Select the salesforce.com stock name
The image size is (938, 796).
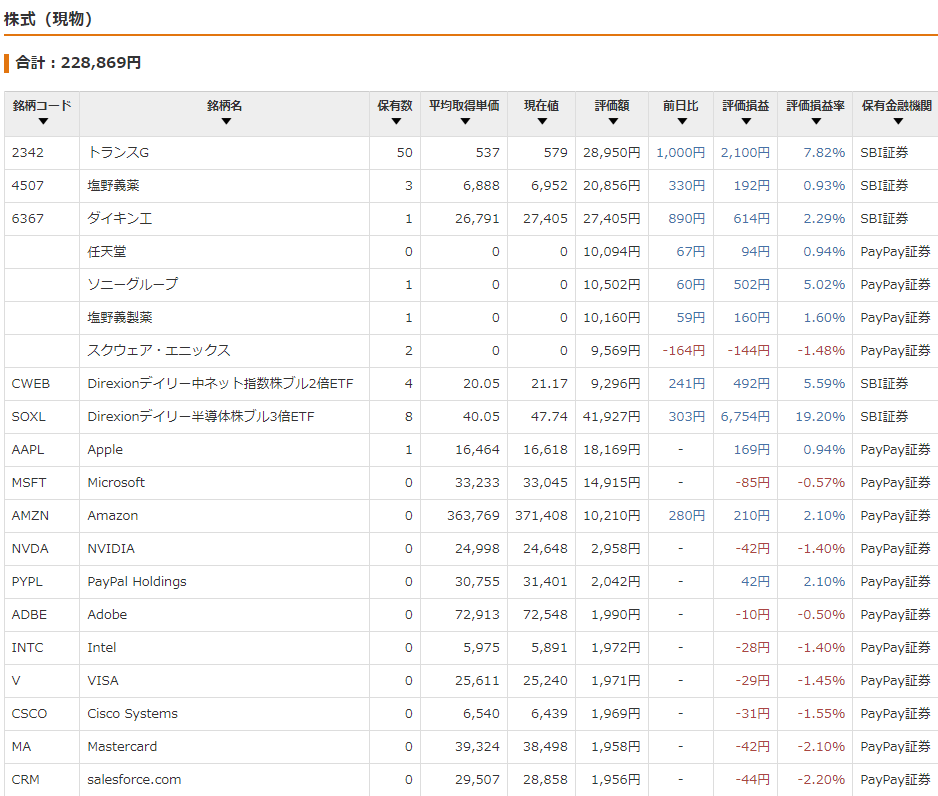[134, 779]
